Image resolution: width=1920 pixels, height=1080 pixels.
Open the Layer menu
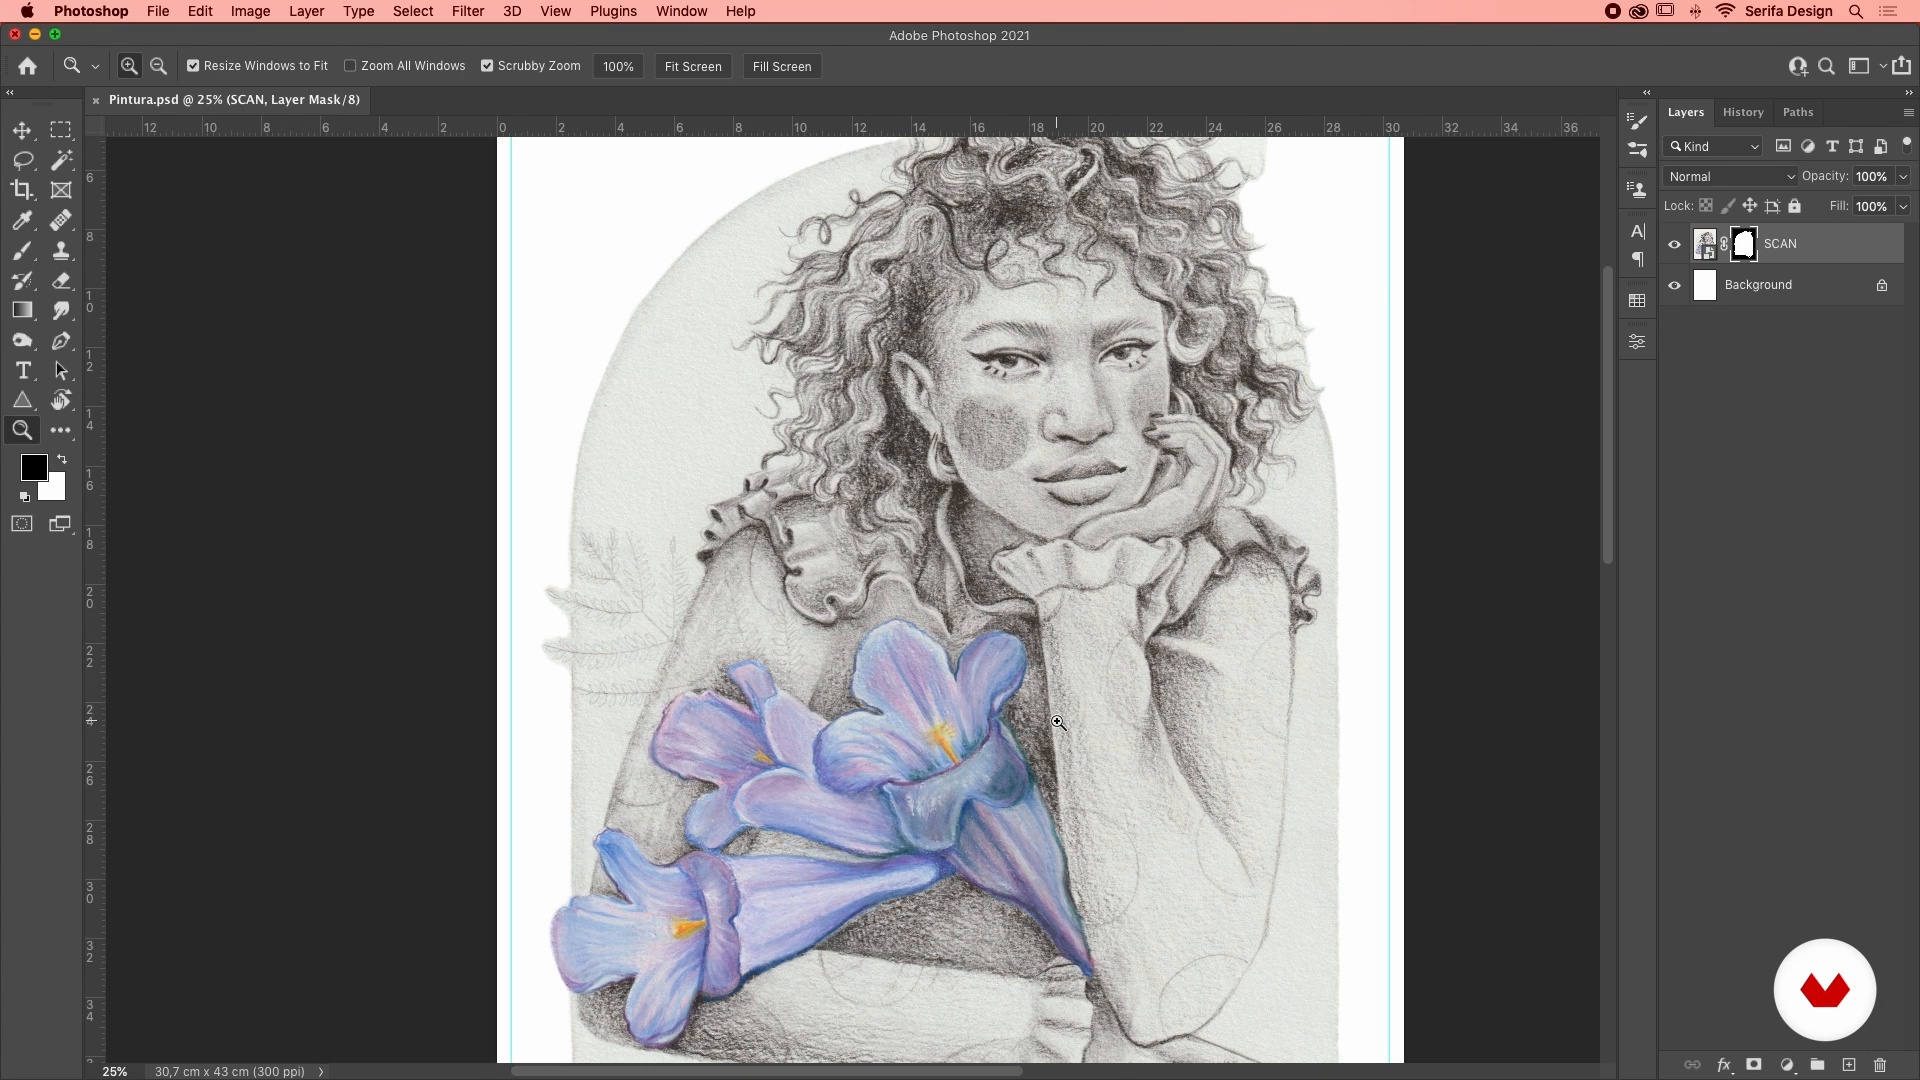point(306,11)
